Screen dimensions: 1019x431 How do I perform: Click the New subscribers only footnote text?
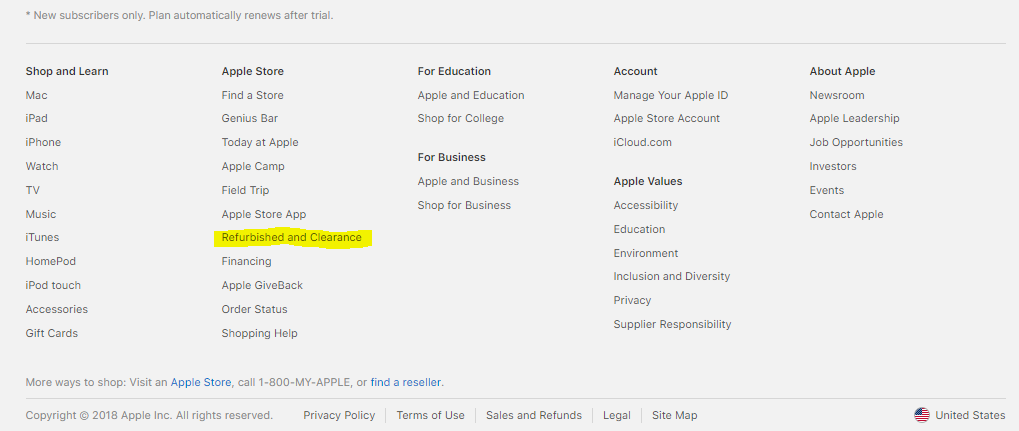[x=179, y=15]
